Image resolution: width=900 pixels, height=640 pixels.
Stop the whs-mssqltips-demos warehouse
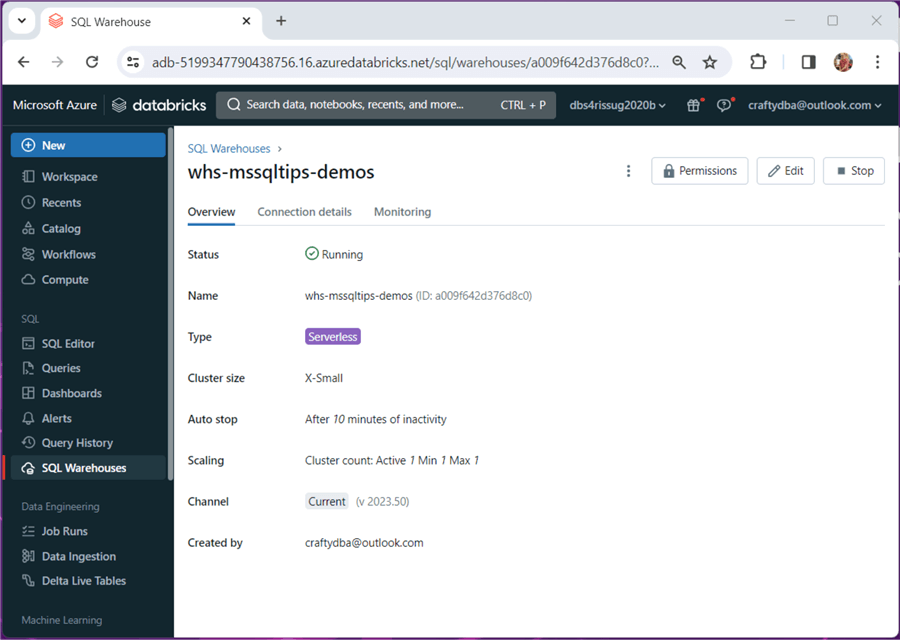coord(853,171)
